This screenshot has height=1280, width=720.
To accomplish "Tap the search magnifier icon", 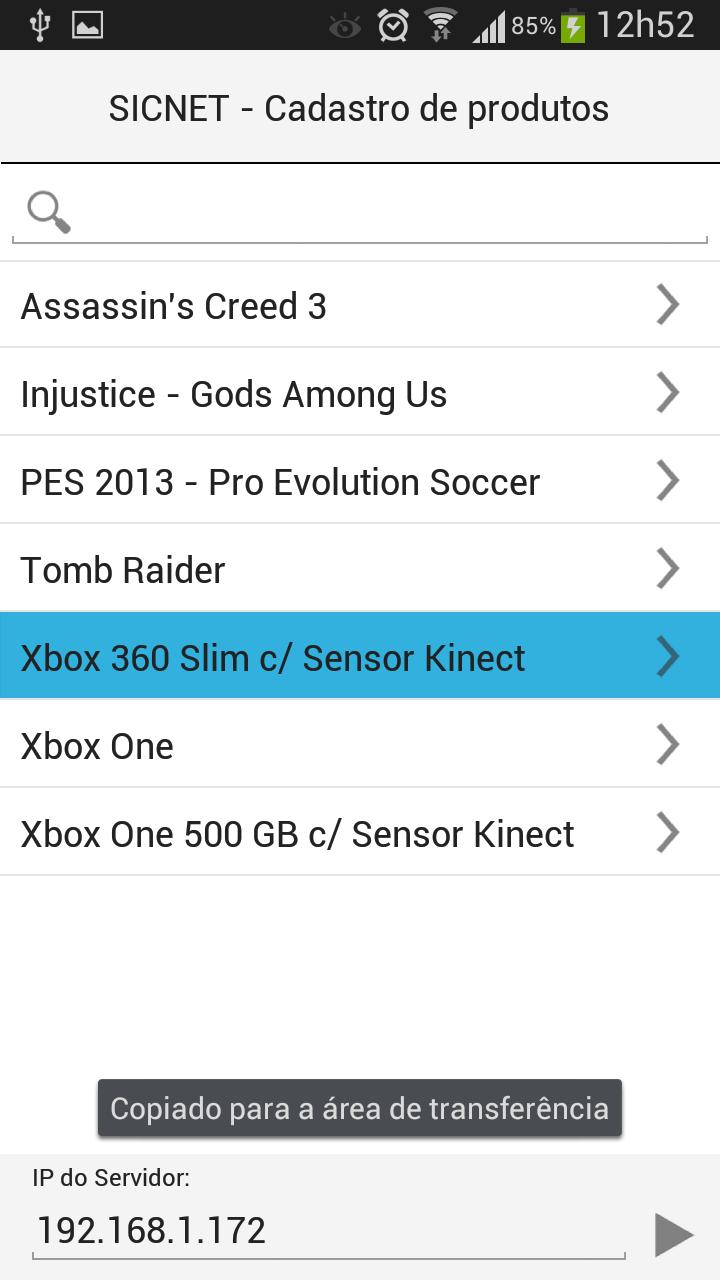I will coord(48,212).
